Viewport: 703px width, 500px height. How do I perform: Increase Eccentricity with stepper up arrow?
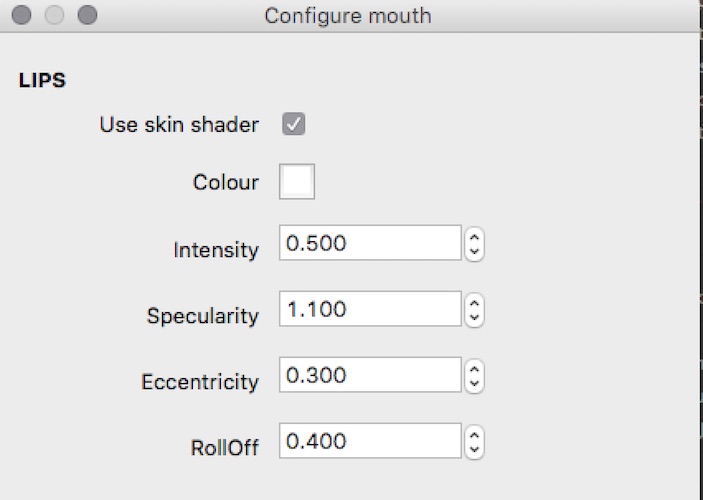(475, 369)
